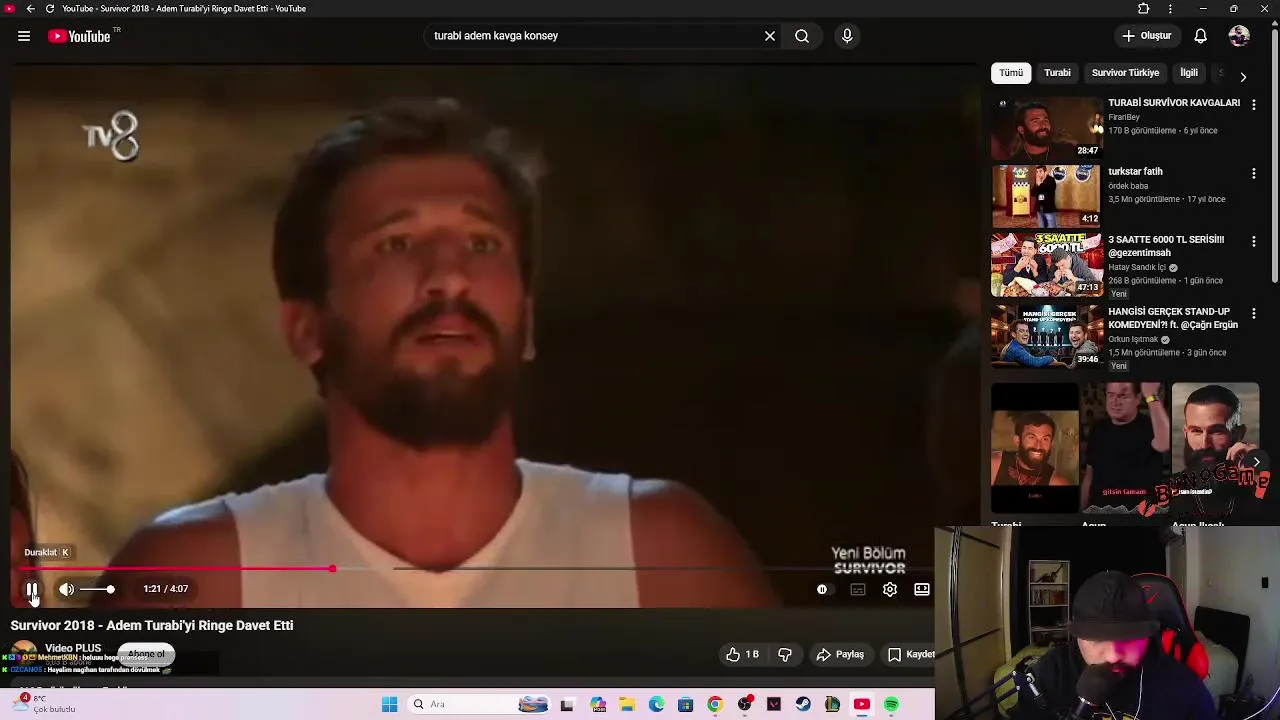The width and height of the screenshot is (1280, 720).
Task: Switch to theater mode view
Action: 921,589
